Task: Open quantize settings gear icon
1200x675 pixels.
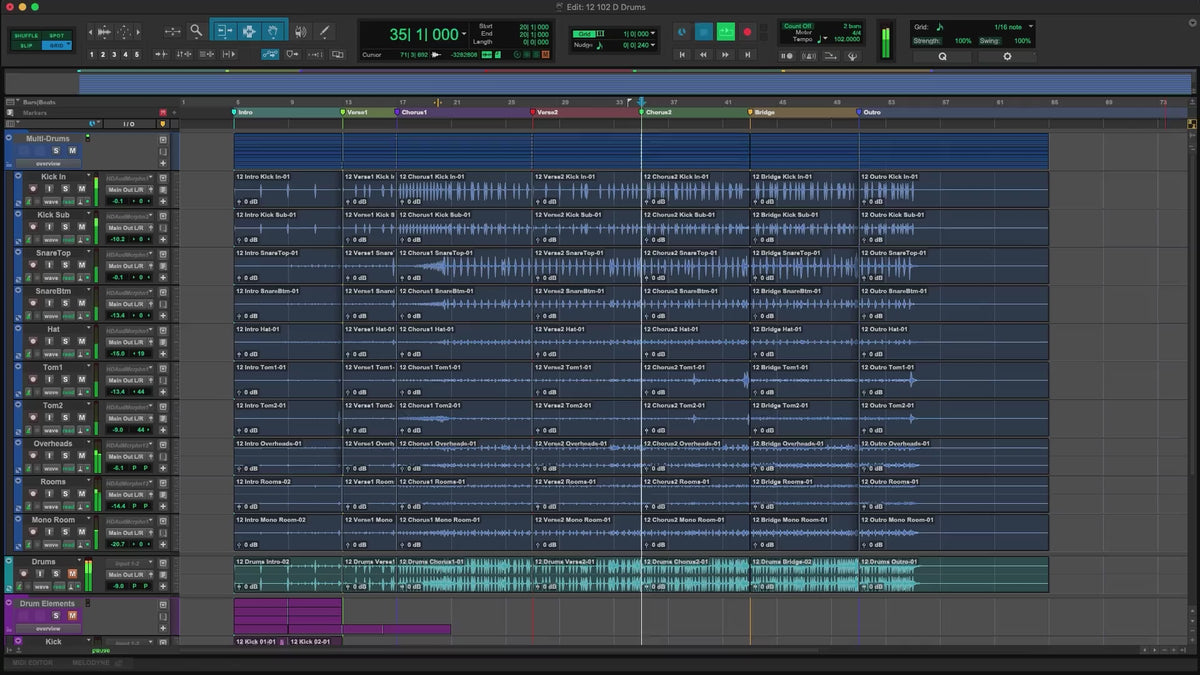Action: (1007, 57)
